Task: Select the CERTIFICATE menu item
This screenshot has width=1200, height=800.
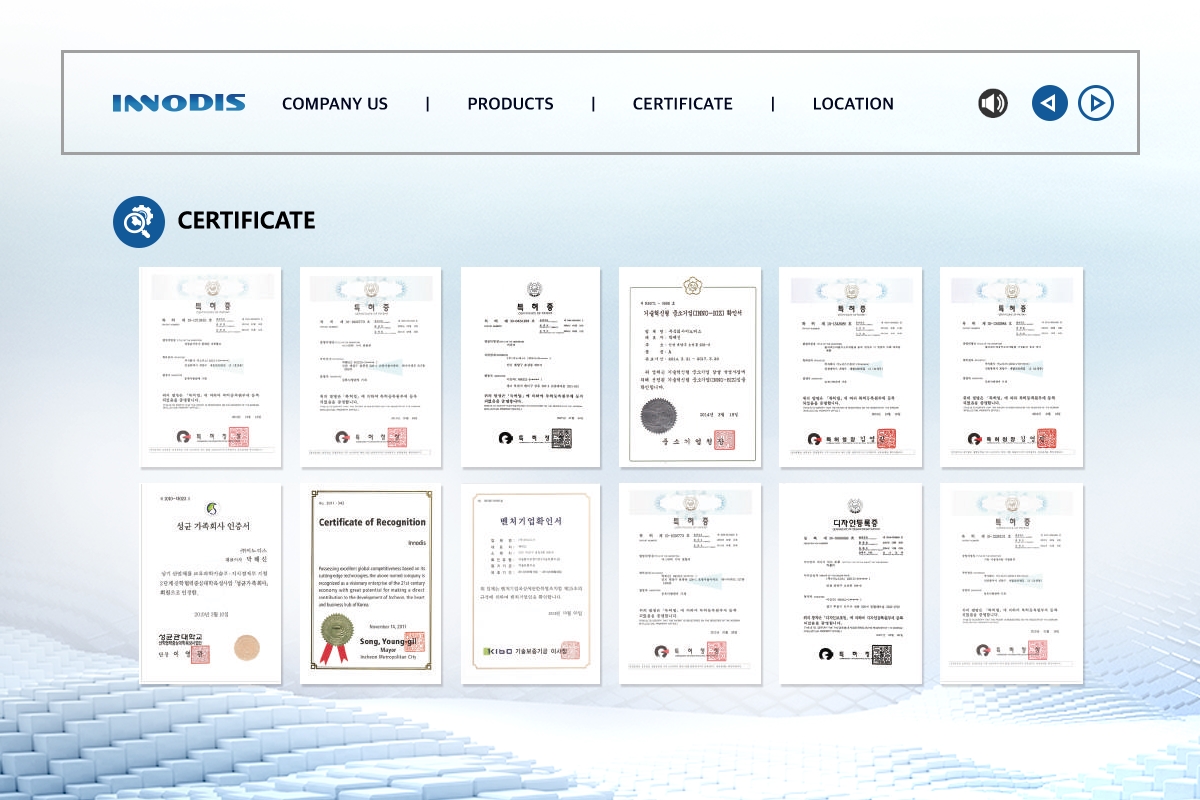Action: click(x=682, y=104)
